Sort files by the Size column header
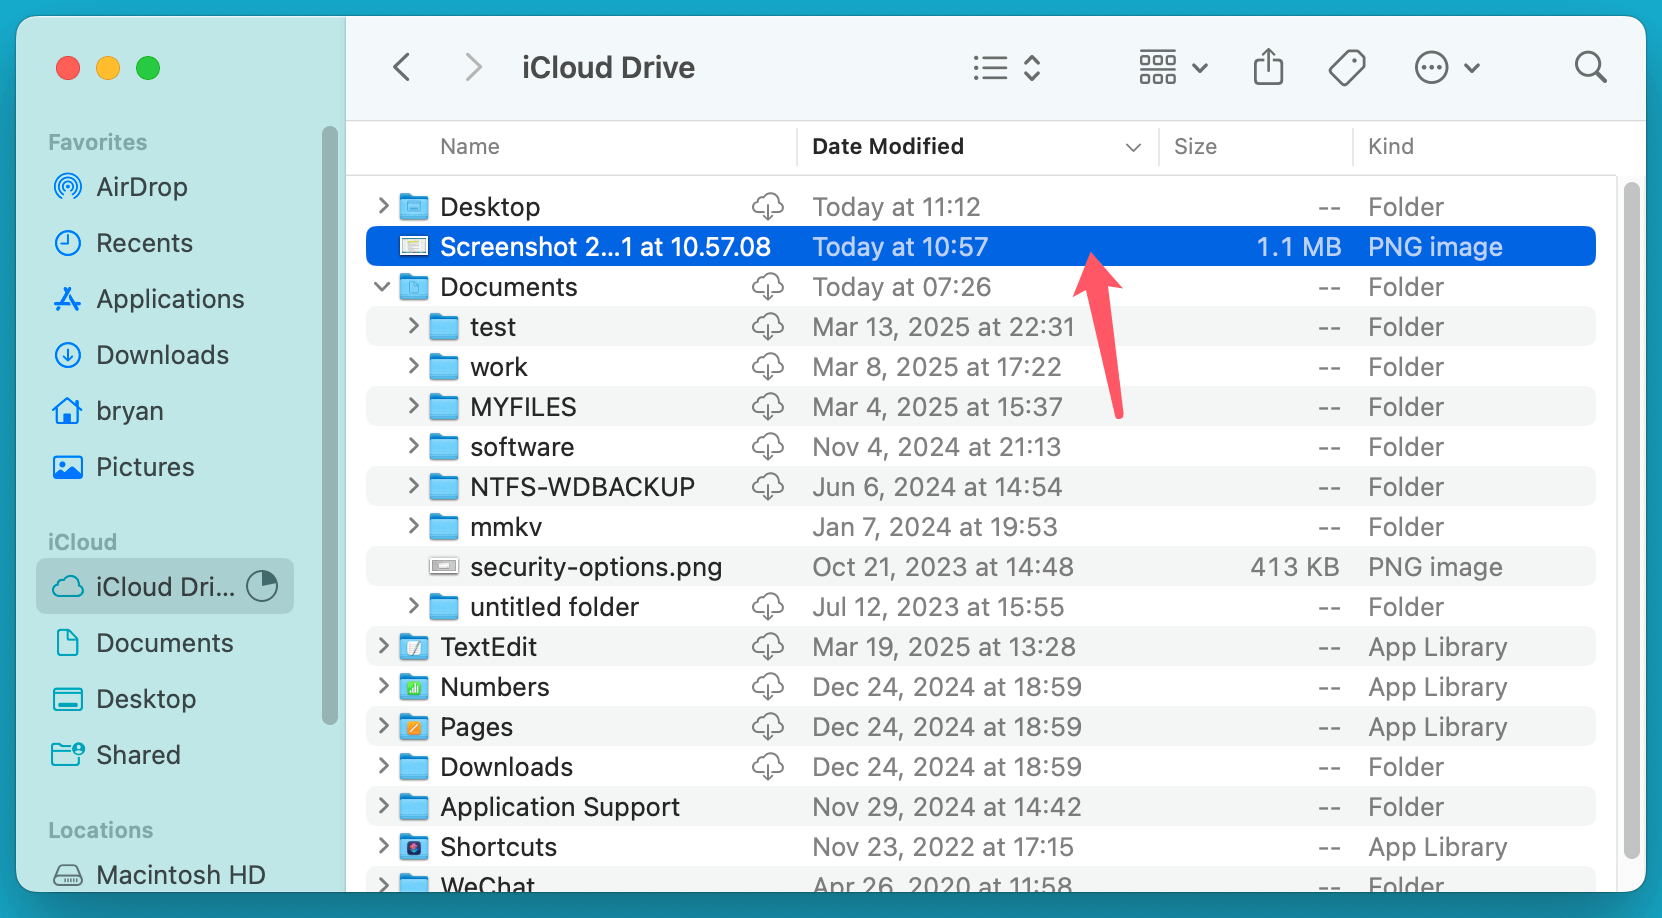 click(1196, 146)
